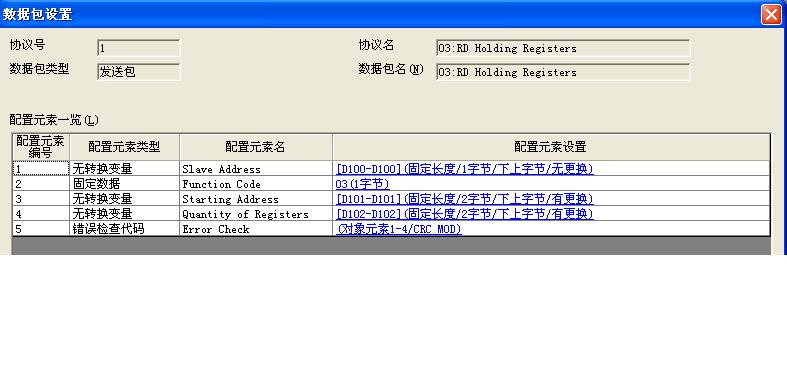787x384 pixels.
Task: Open the [D102-D102] Quantity of Registers link
Action: click(465, 214)
